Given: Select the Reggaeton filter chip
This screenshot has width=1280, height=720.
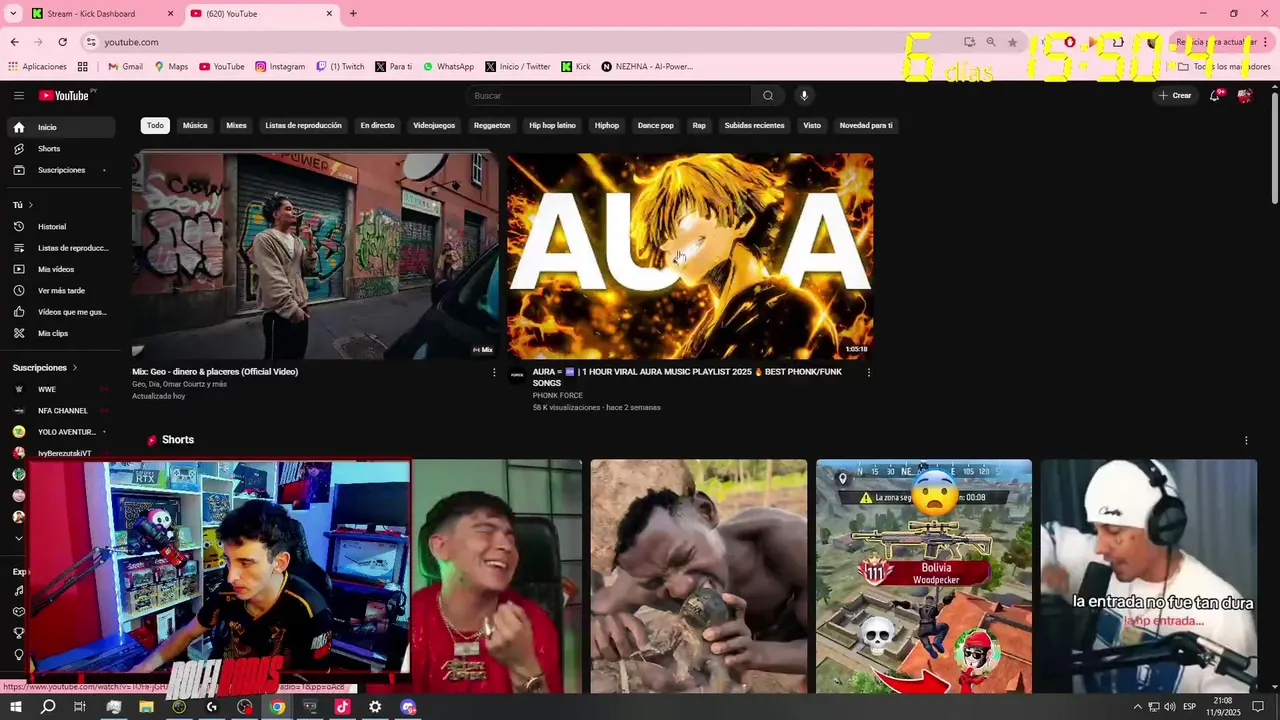Looking at the screenshot, I should (492, 125).
